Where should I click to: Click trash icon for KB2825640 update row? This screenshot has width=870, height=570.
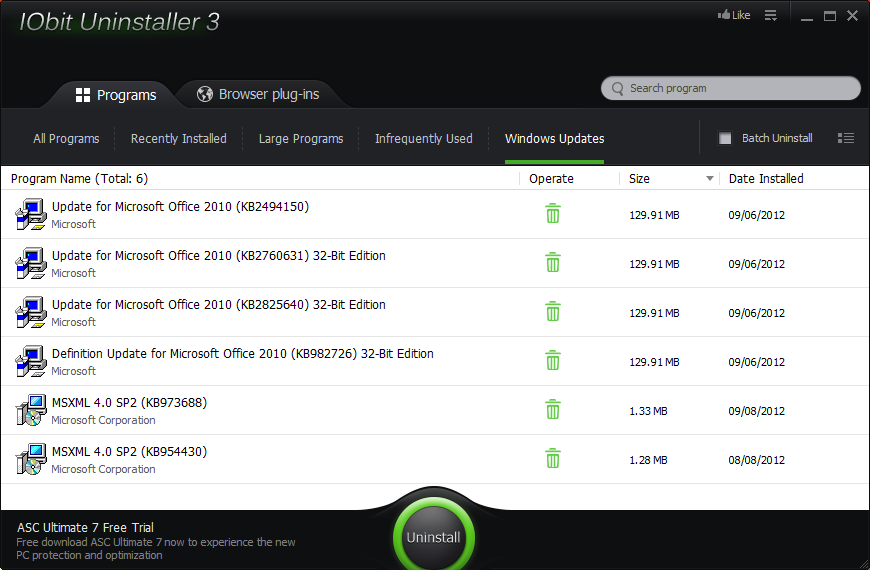(553, 311)
